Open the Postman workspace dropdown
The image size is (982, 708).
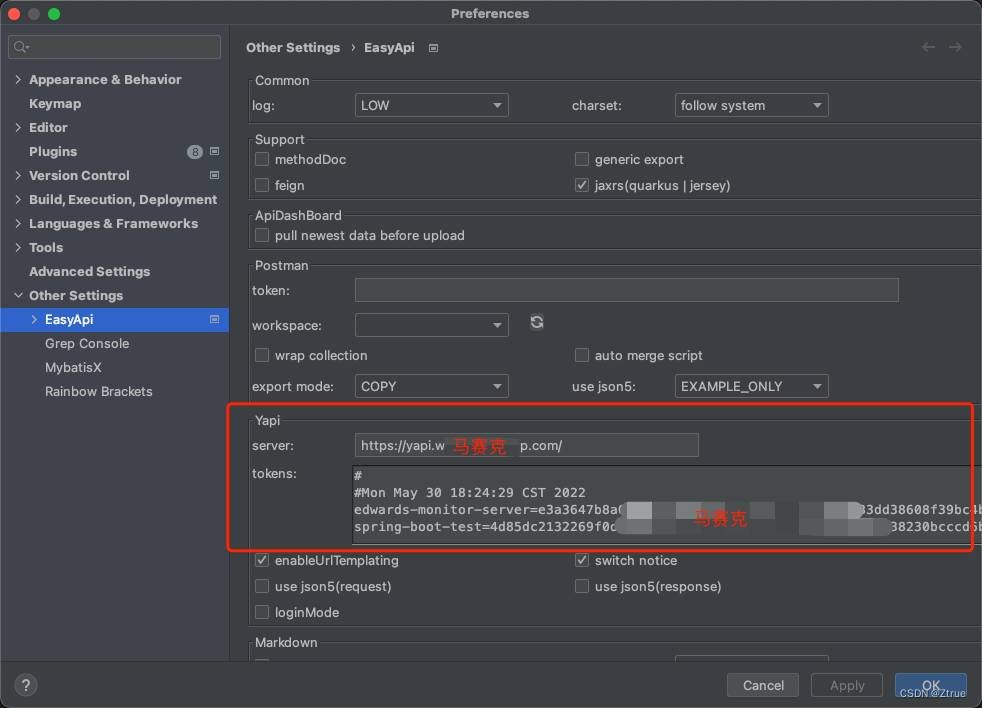[x=432, y=325]
